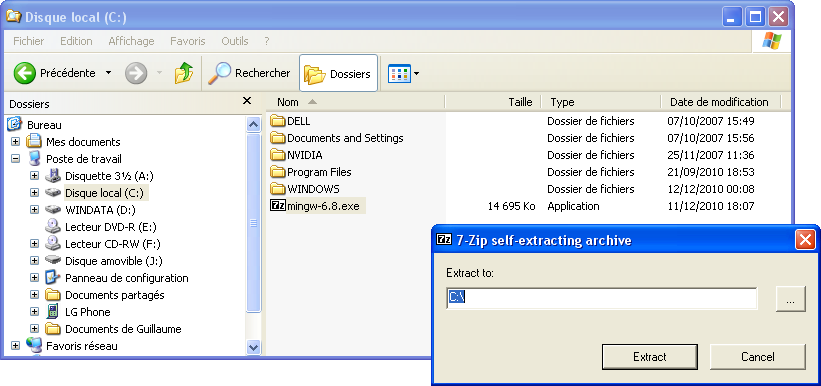
Task: Select the NVIDIA folder icon
Action: coord(278,155)
